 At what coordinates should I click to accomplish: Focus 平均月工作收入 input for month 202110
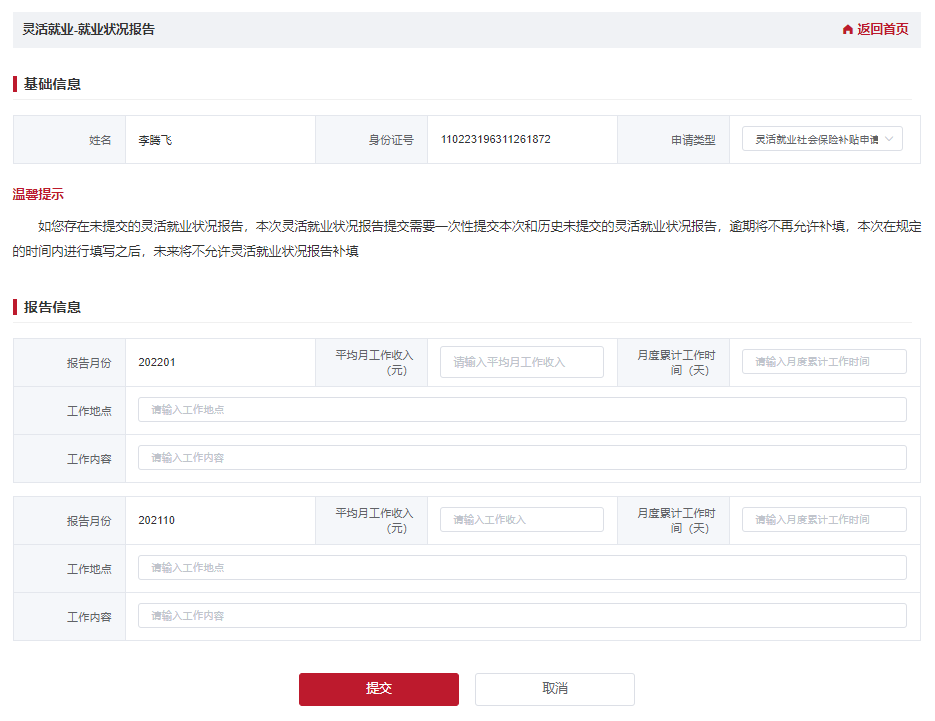coord(521,520)
